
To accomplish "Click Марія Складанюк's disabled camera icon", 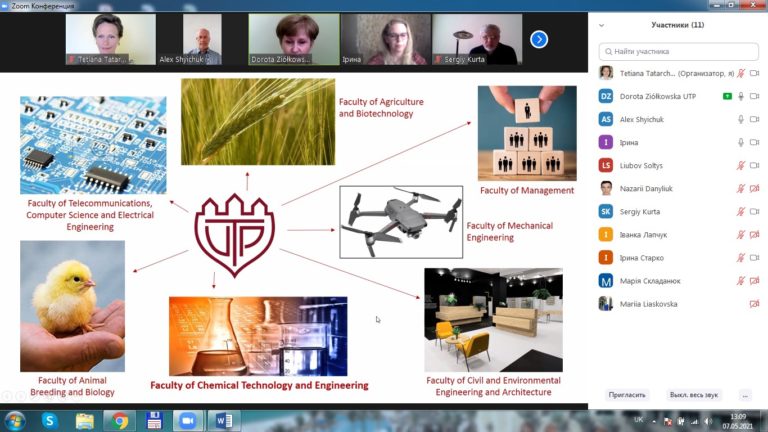I will tap(754, 281).
